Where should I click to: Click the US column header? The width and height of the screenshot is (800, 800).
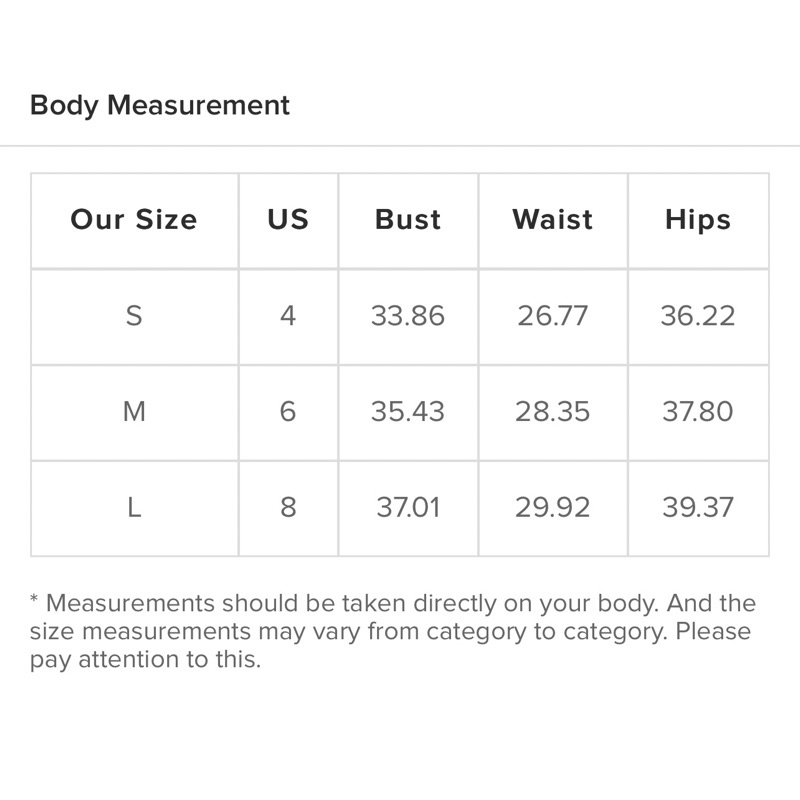[x=288, y=220]
